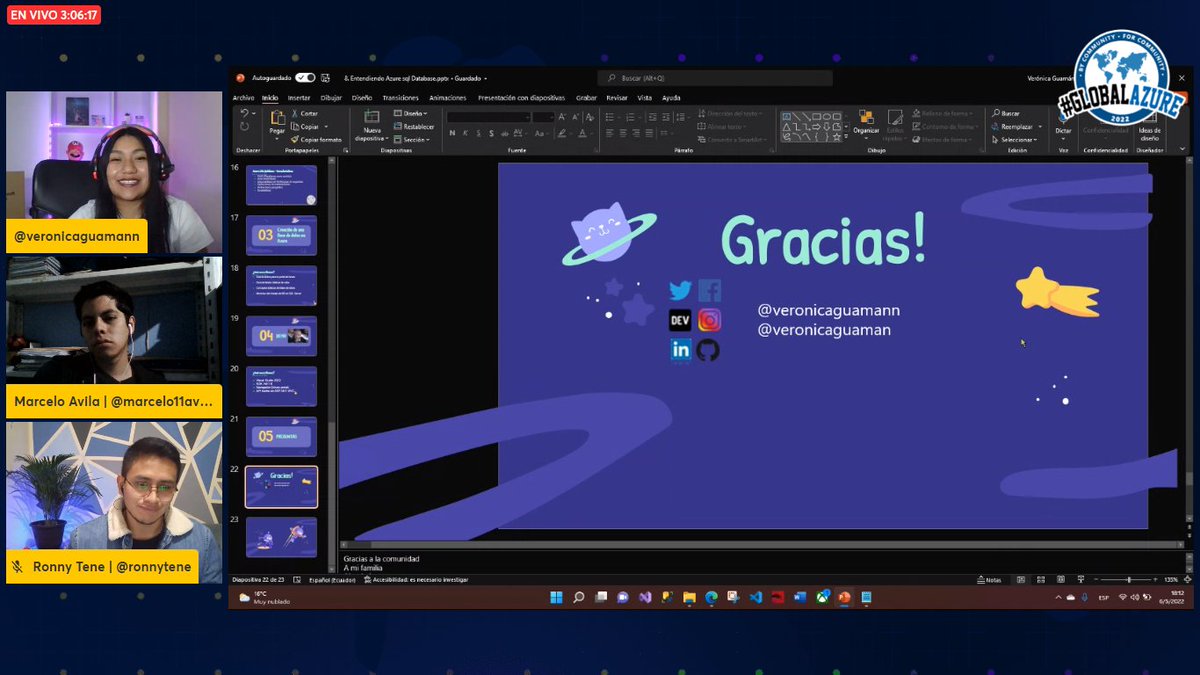Click the Redo icon under Undo

(244, 127)
